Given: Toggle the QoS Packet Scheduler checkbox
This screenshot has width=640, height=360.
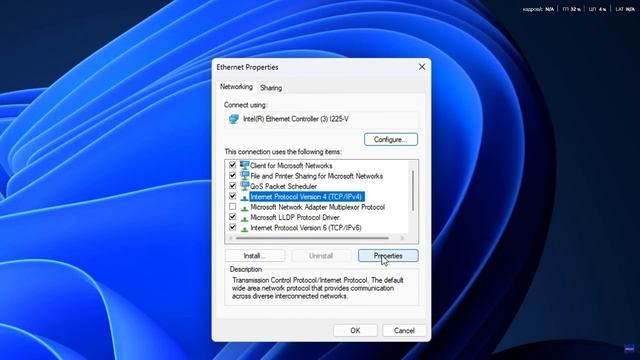Looking at the screenshot, I should (x=233, y=186).
